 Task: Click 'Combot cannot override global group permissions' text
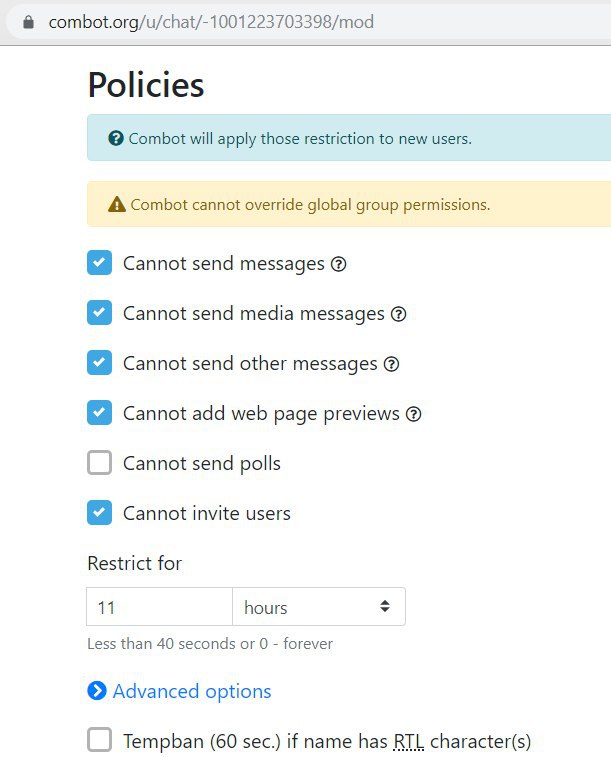[x=310, y=205]
